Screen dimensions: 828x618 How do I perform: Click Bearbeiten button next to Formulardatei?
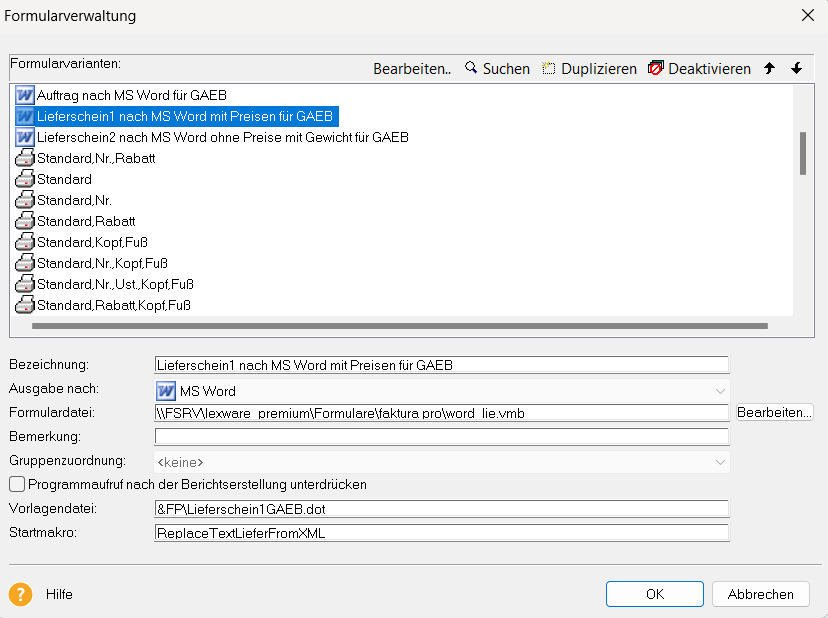coord(775,412)
